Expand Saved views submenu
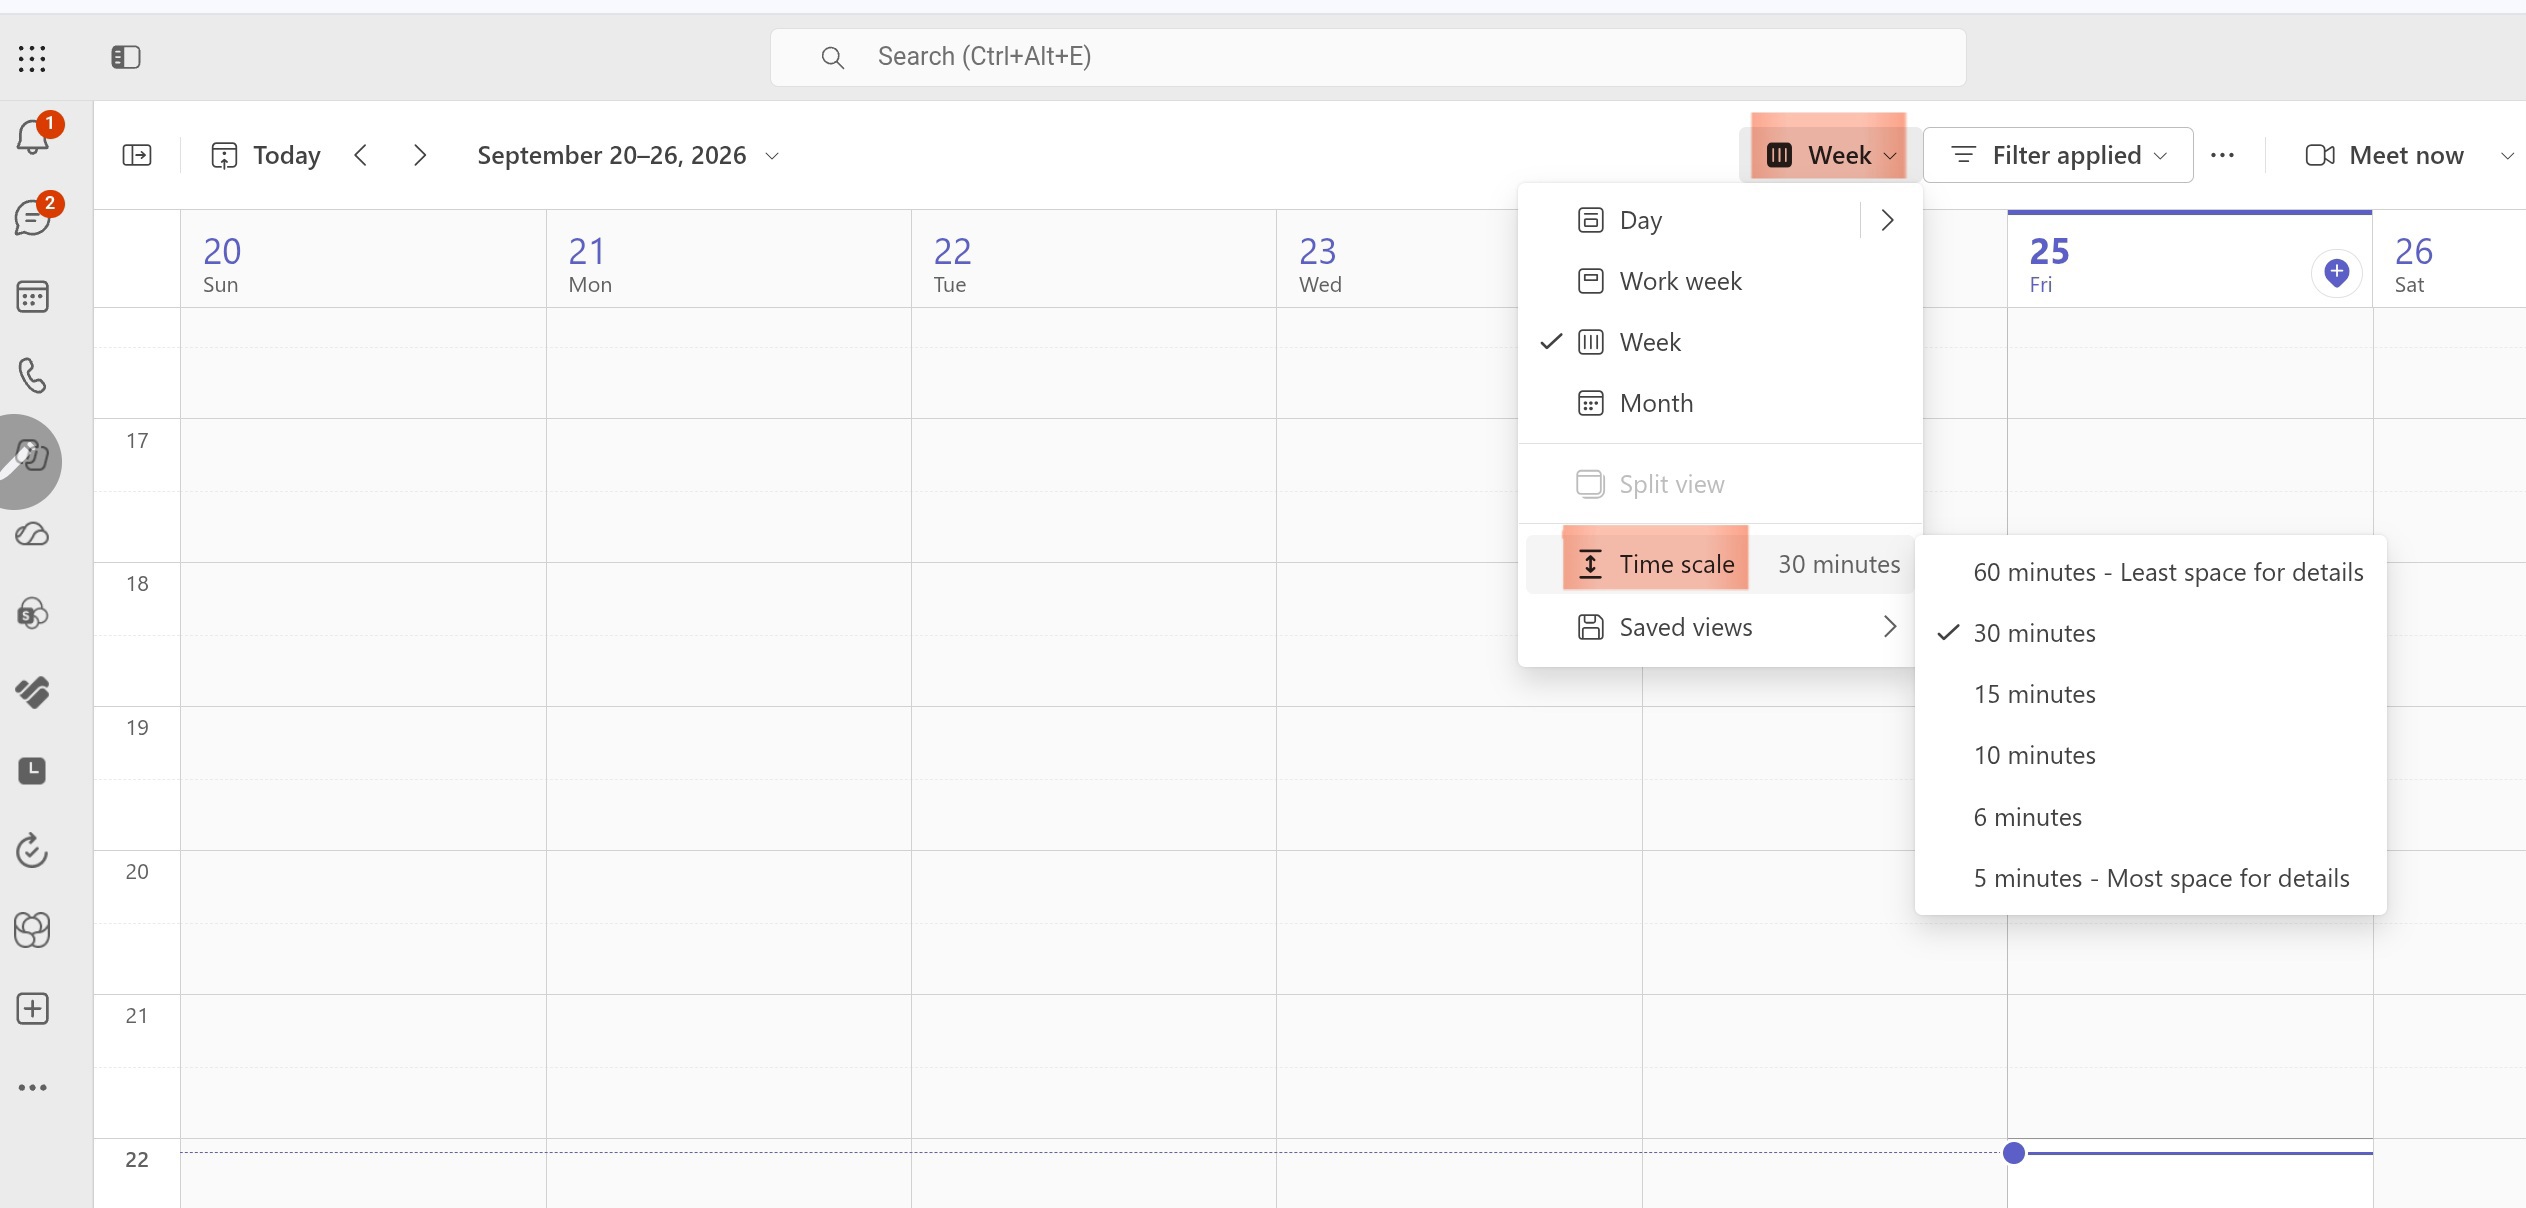The height and width of the screenshot is (1208, 2526). pyautogui.click(x=1720, y=627)
